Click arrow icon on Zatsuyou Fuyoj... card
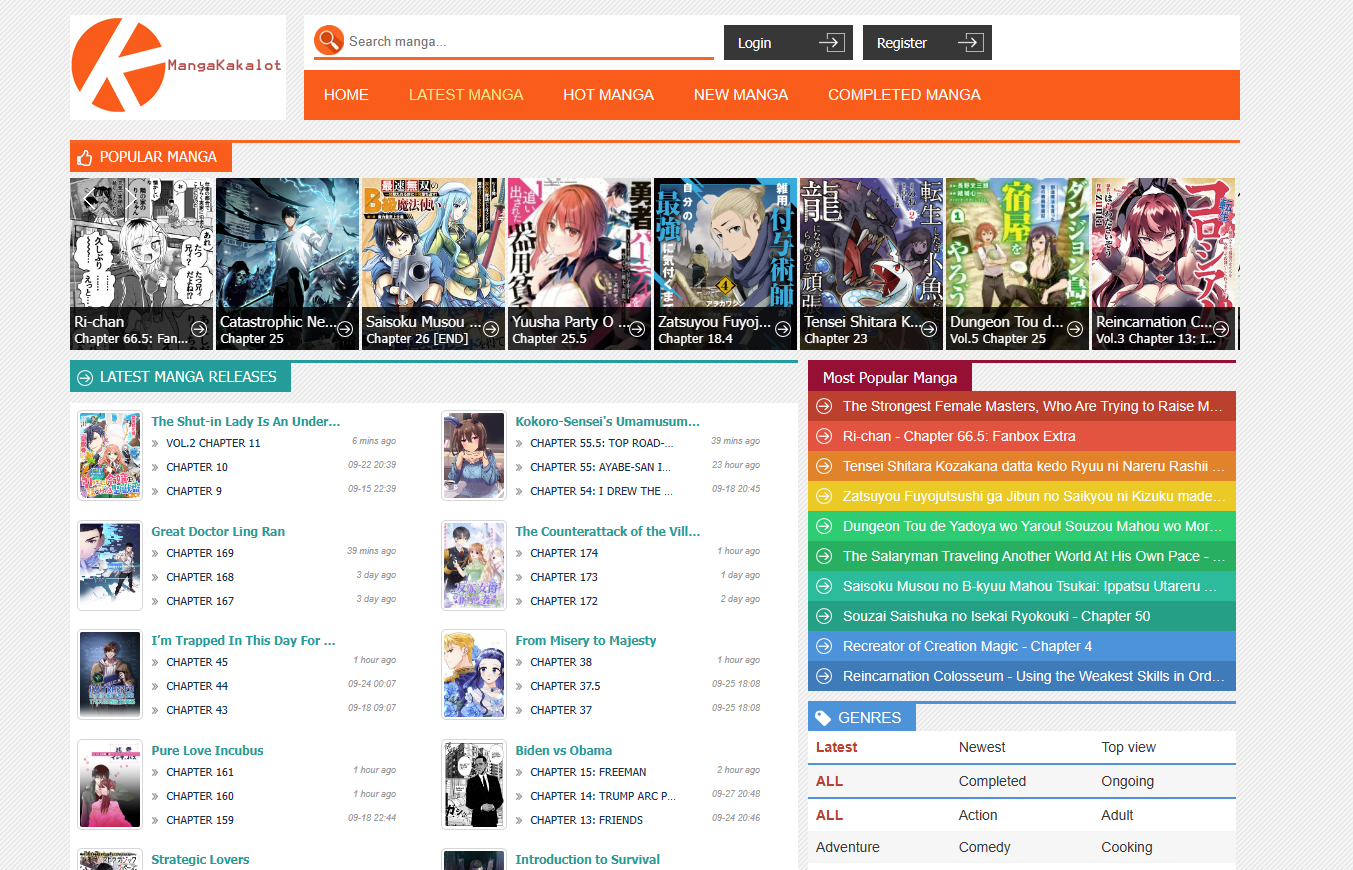 tap(783, 328)
